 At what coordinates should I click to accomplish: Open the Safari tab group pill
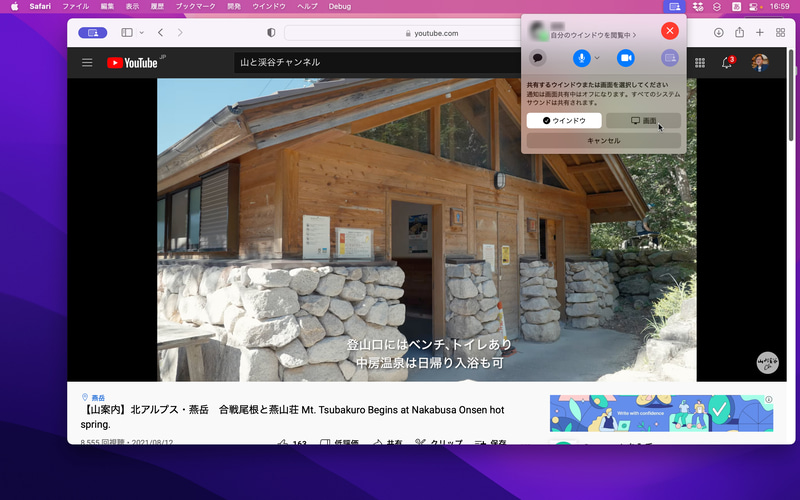(x=92, y=33)
